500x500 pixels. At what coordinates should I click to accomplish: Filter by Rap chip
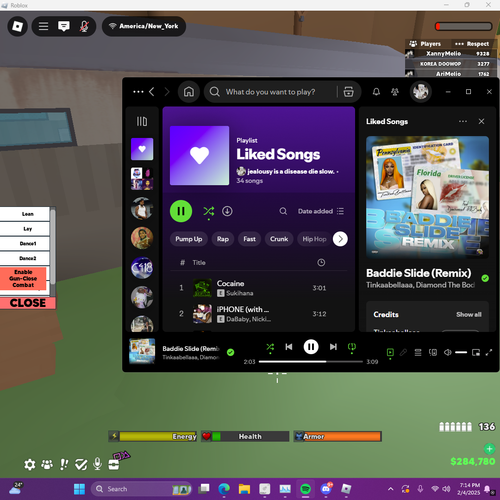[223, 239]
